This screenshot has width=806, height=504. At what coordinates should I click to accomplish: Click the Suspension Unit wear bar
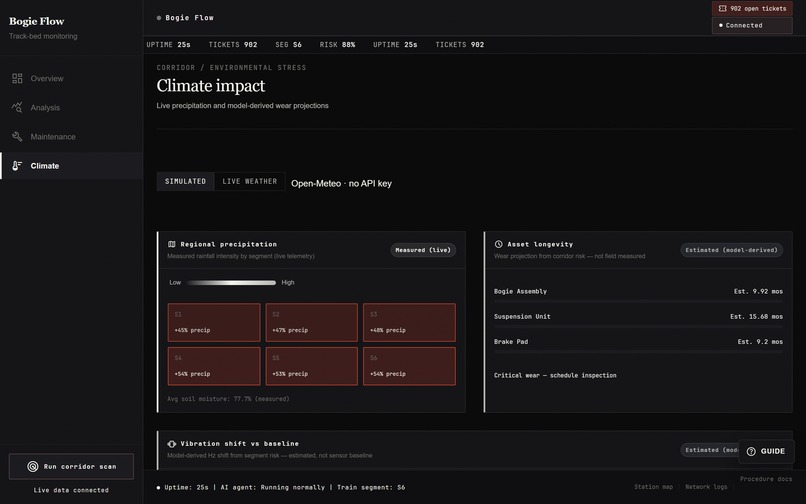(638, 327)
